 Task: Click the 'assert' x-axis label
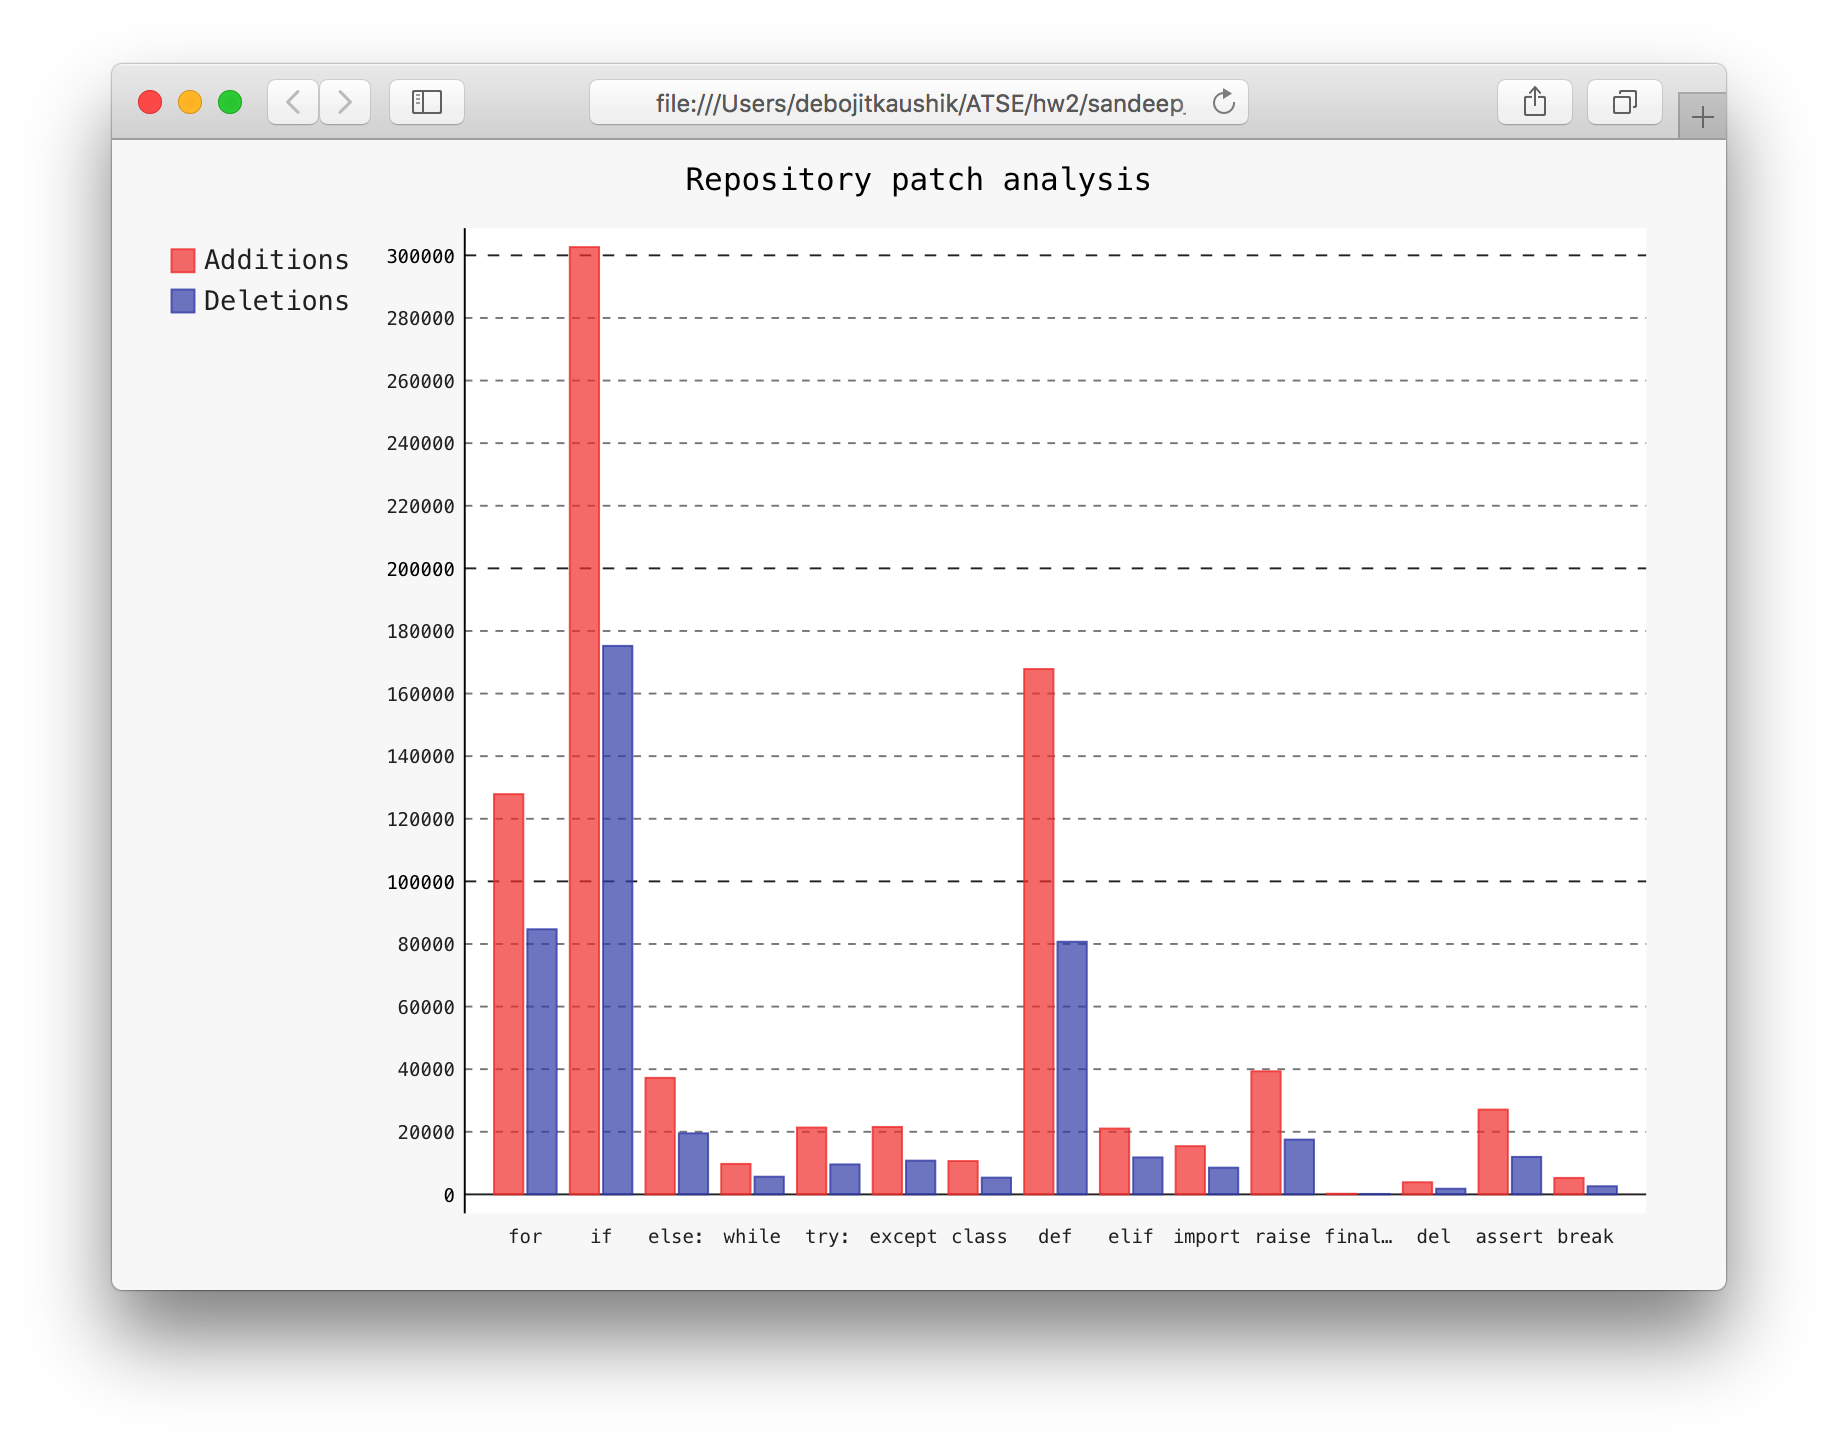coord(1509,1236)
